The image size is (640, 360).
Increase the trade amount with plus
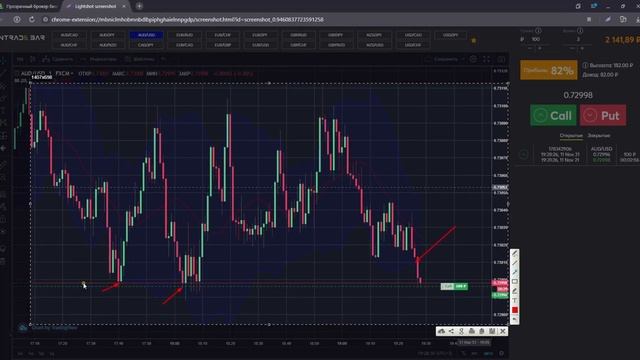(540, 48)
